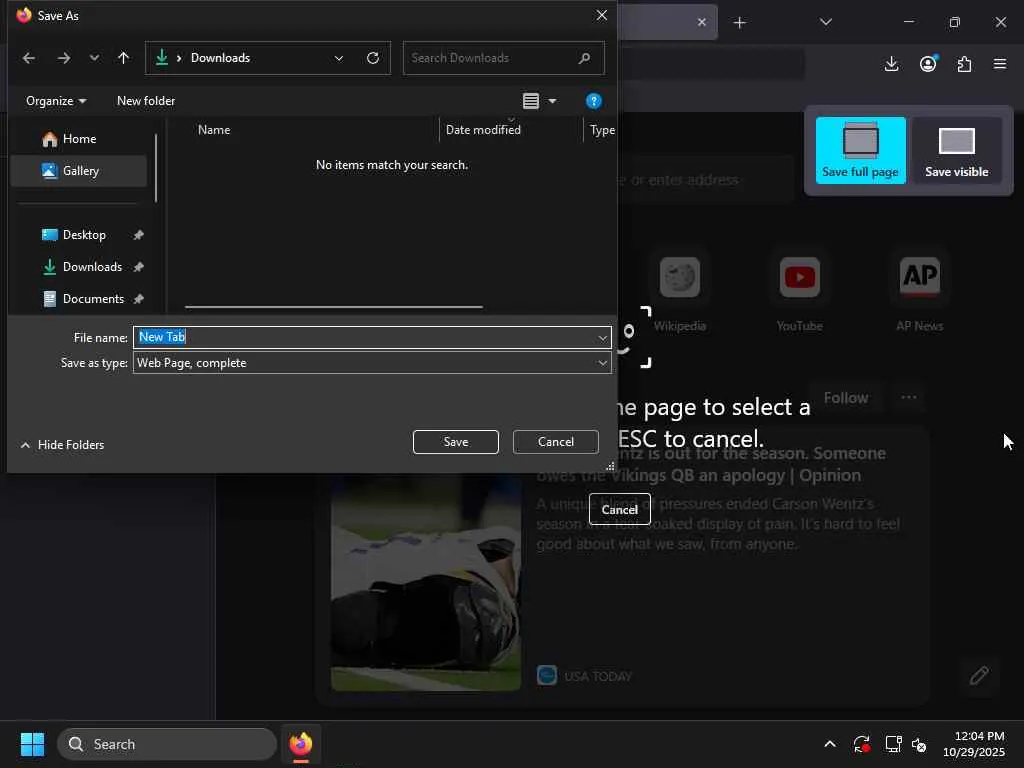1024x768 pixels.
Task: Click the Follow button in Firefox
Action: tap(846, 398)
